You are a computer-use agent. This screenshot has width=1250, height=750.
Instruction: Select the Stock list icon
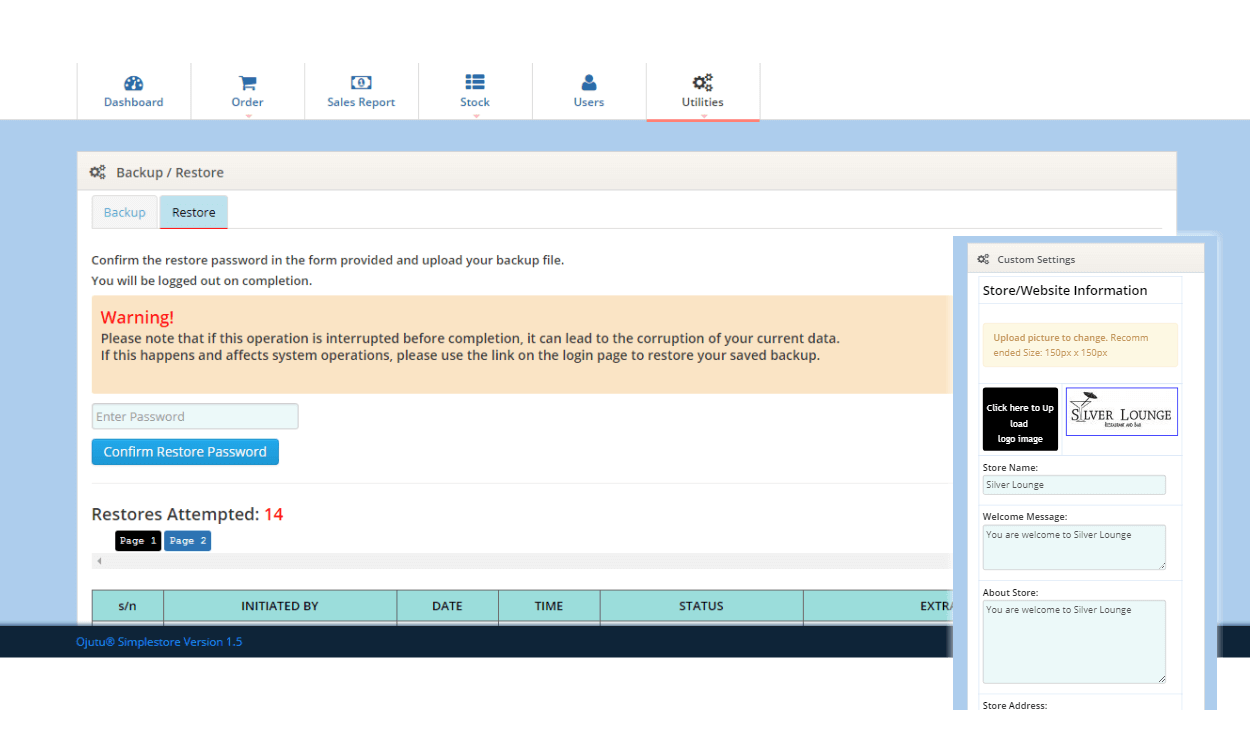click(x=475, y=83)
